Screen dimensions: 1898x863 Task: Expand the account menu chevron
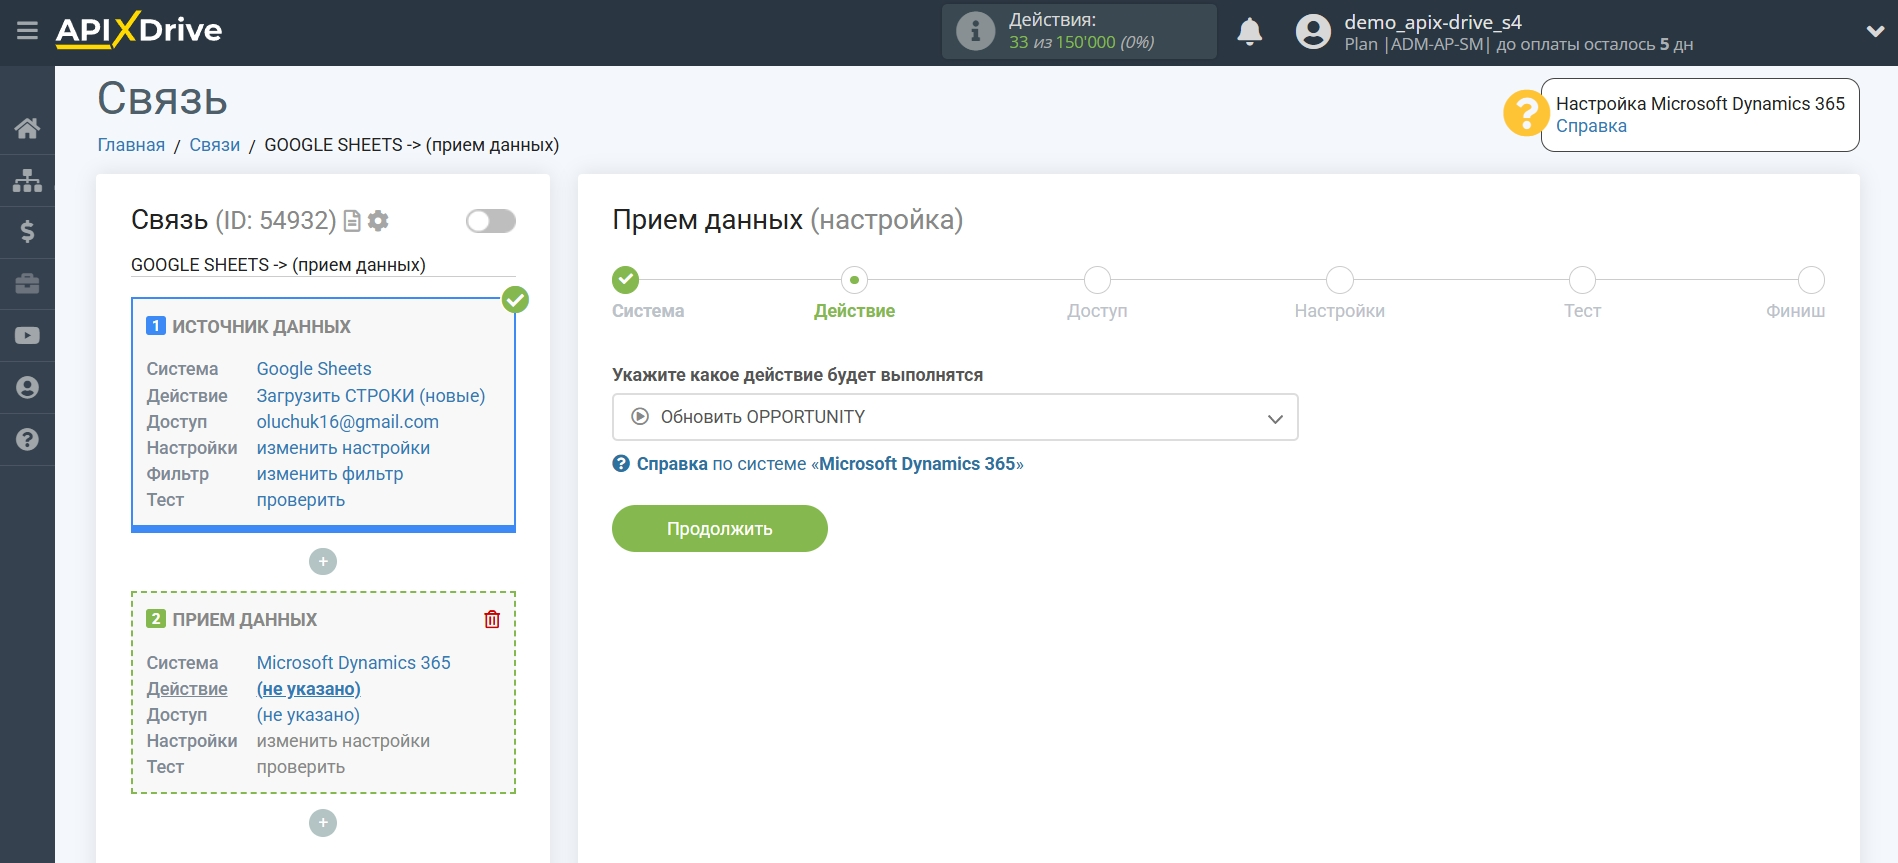[x=1875, y=32]
